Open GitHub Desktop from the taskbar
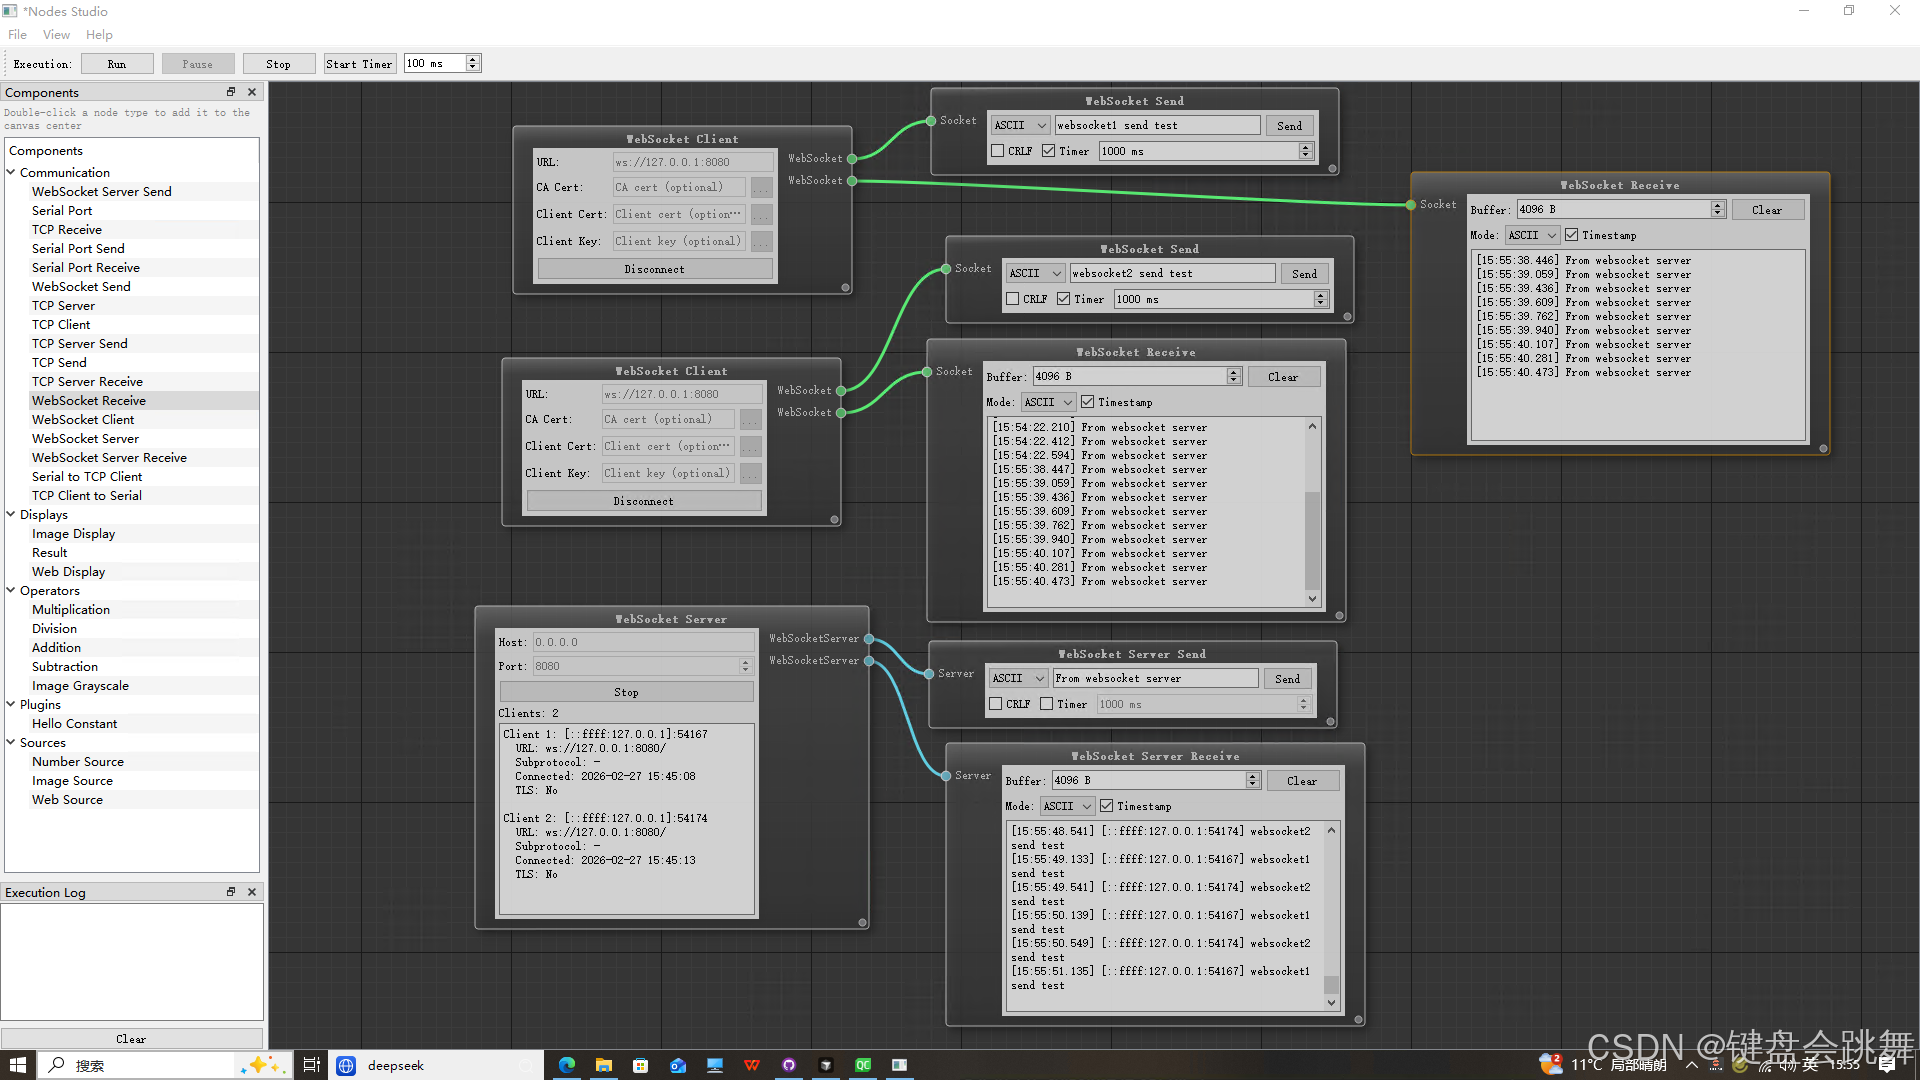The height and width of the screenshot is (1080, 1920). tap(789, 1065)
